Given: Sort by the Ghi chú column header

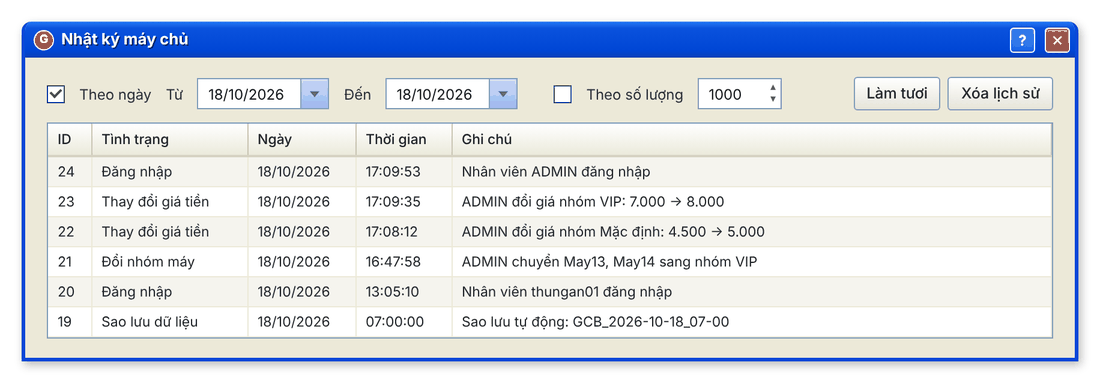Looking at the screenshot, I should tap(752, 140).
